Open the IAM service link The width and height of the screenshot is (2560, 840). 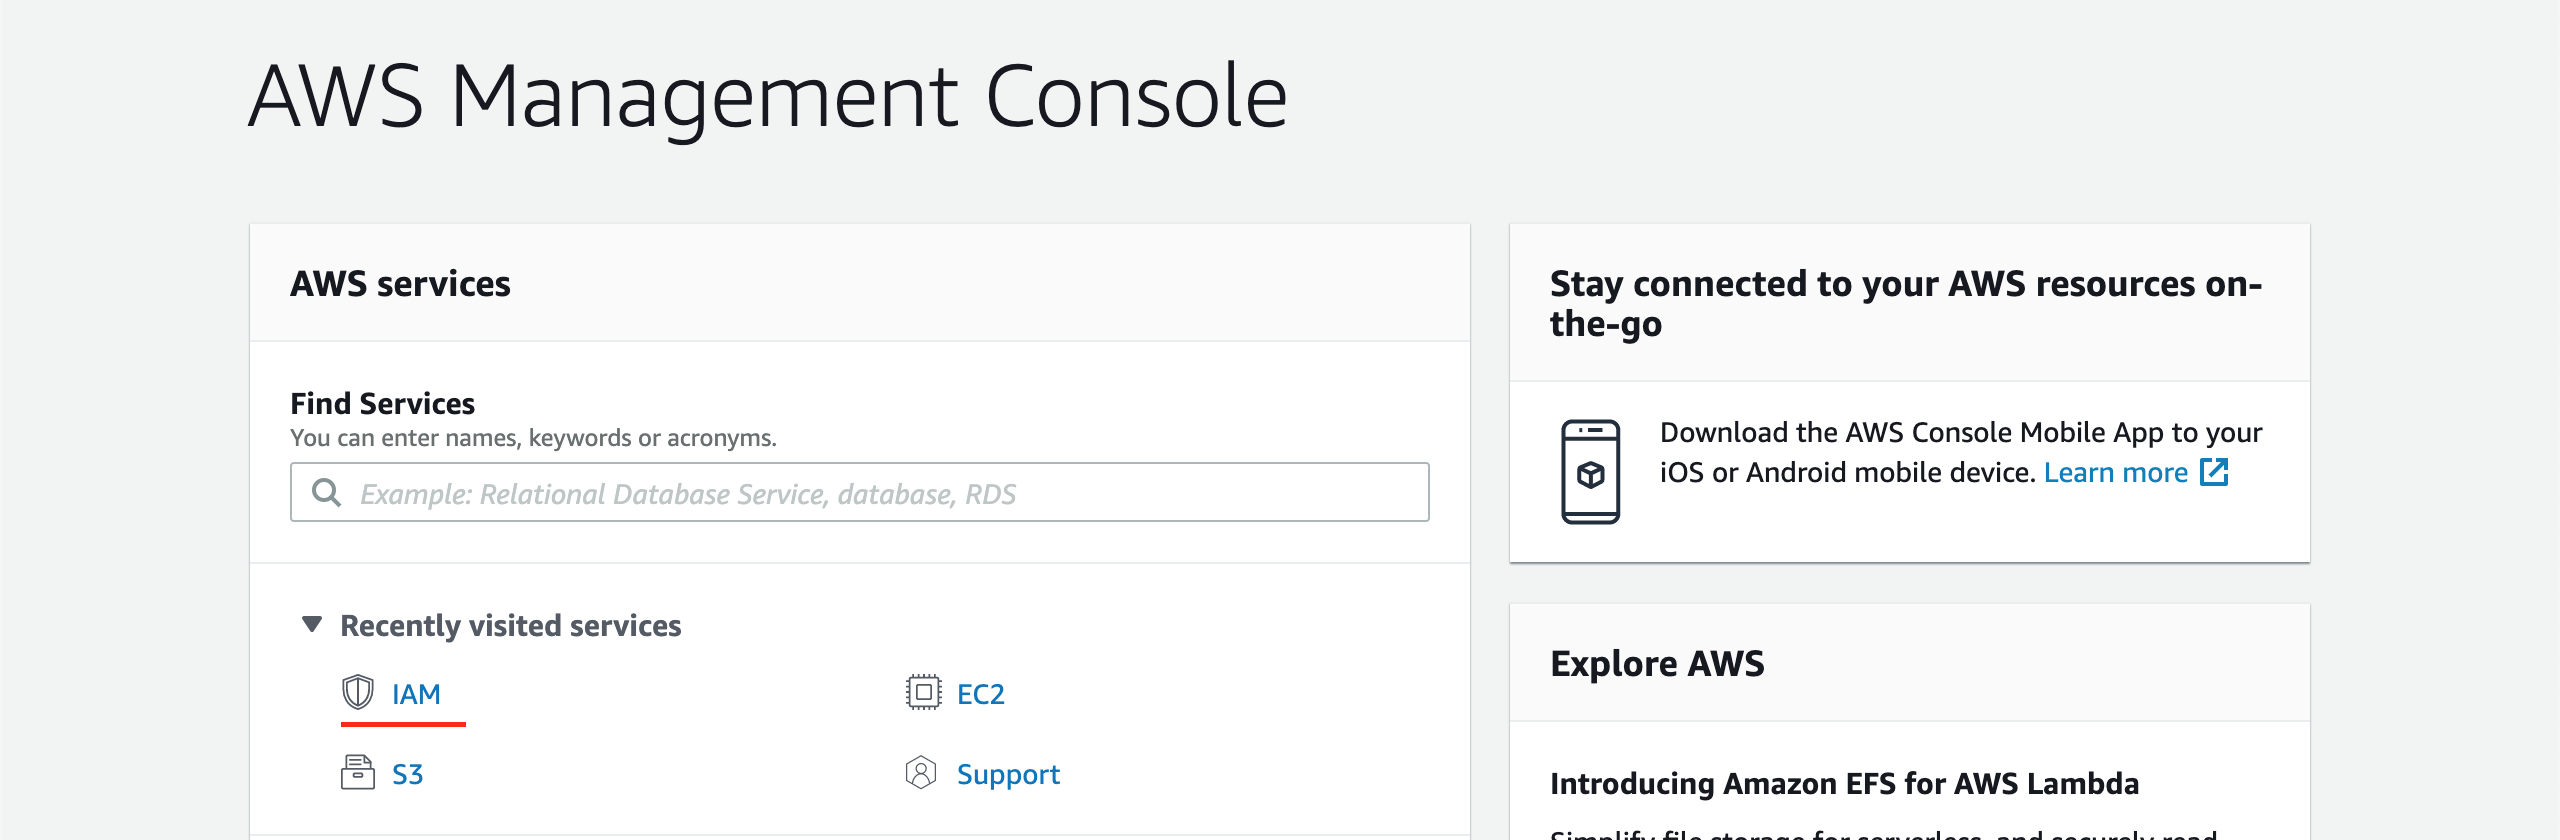[x=416, y=694]
